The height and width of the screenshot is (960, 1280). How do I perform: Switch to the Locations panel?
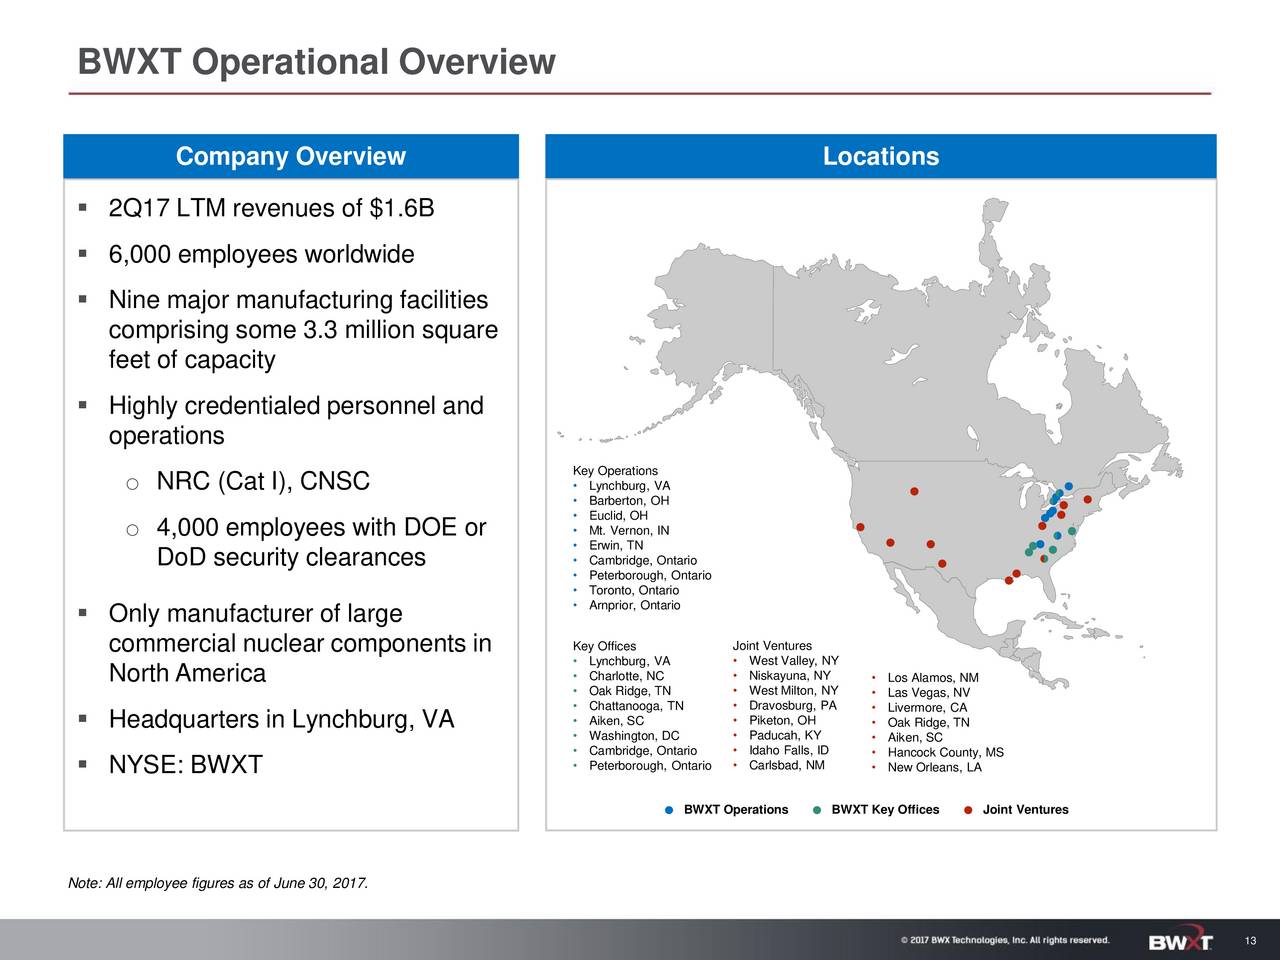click(x=880, y=156)
